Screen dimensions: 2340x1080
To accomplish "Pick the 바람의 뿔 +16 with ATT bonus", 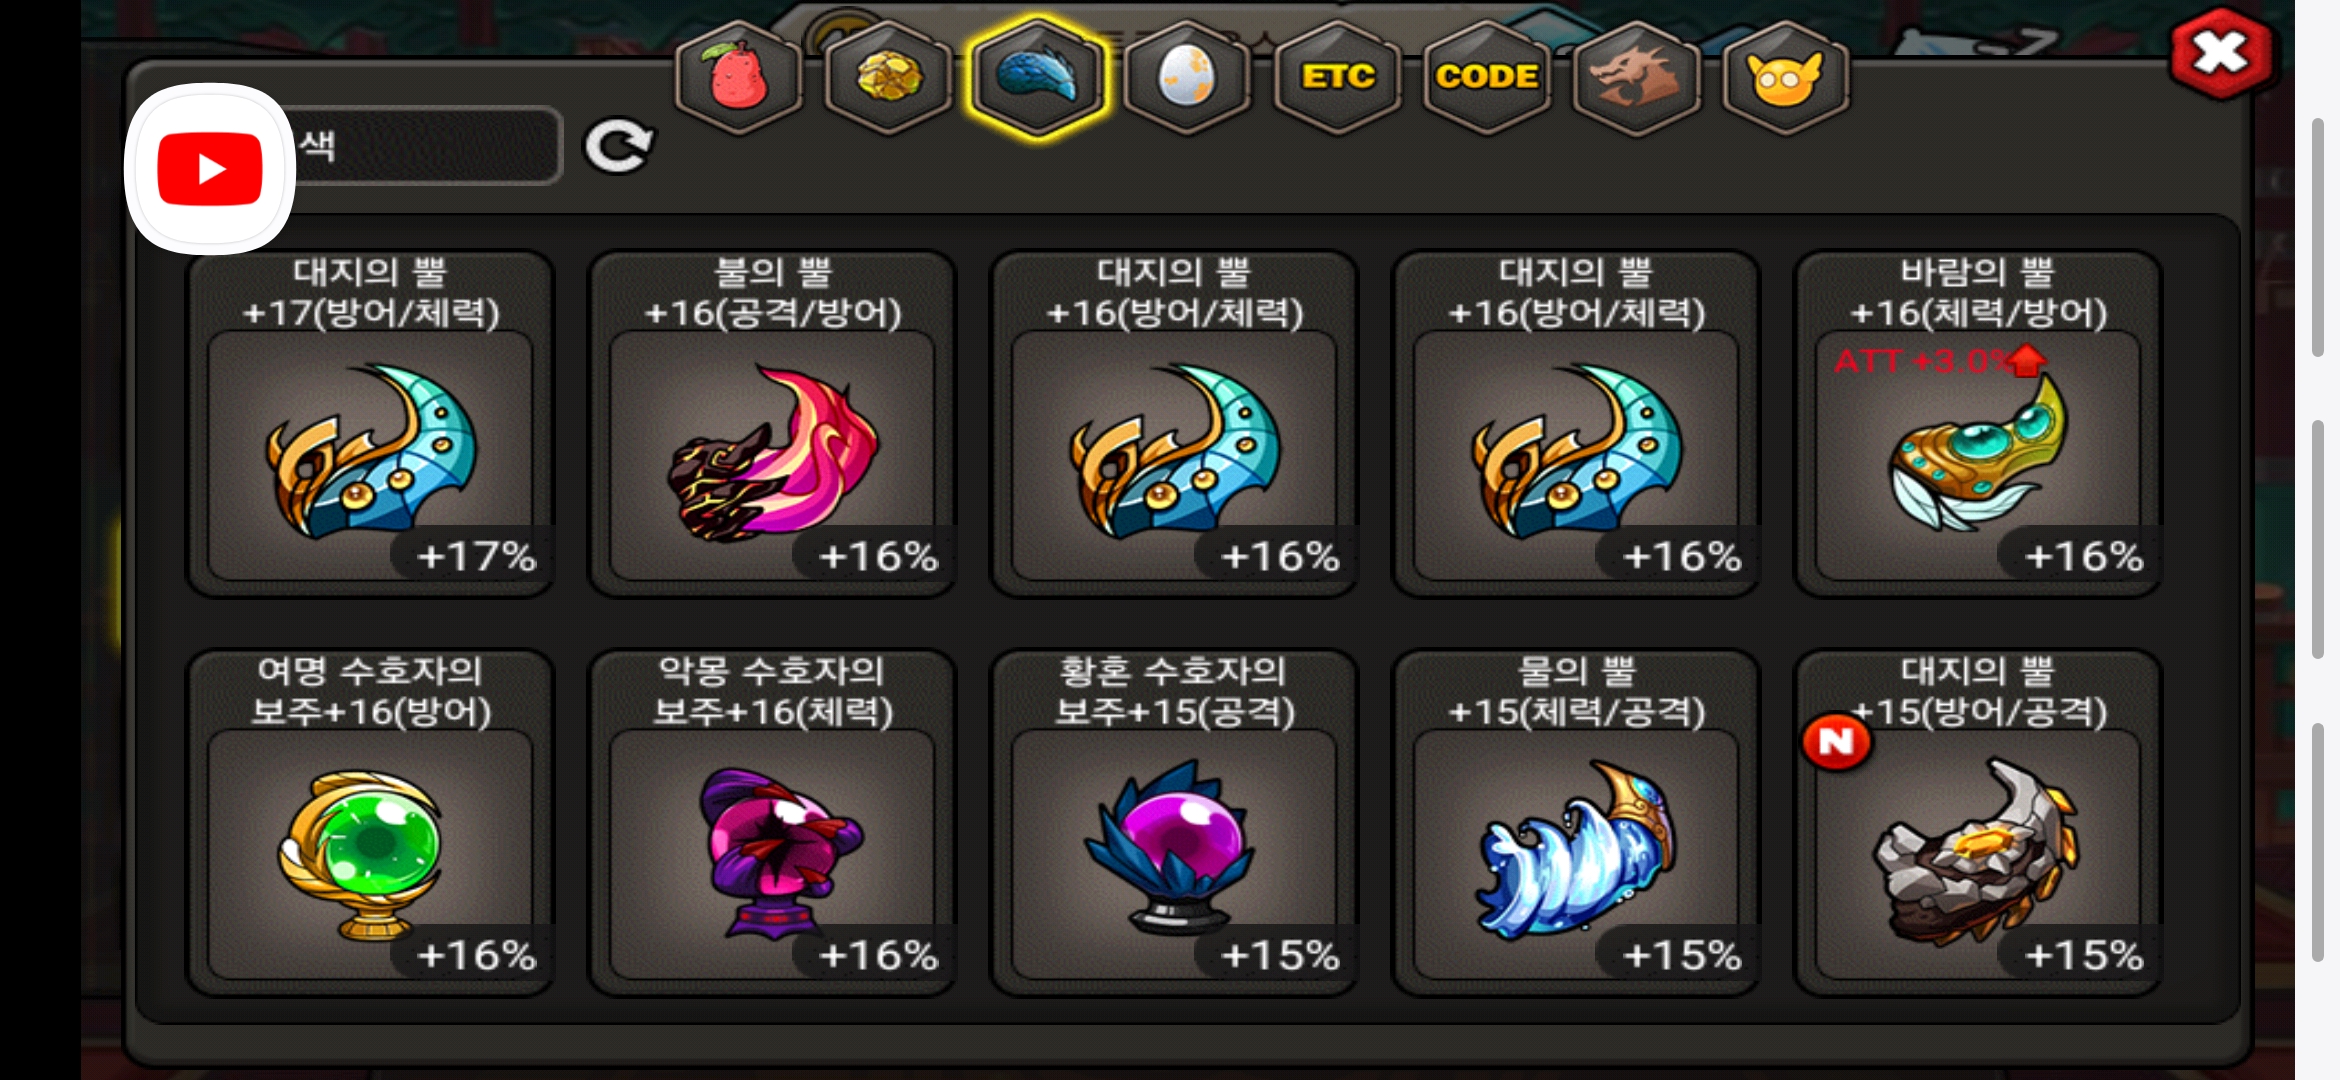I will [x=1978, y=423].
